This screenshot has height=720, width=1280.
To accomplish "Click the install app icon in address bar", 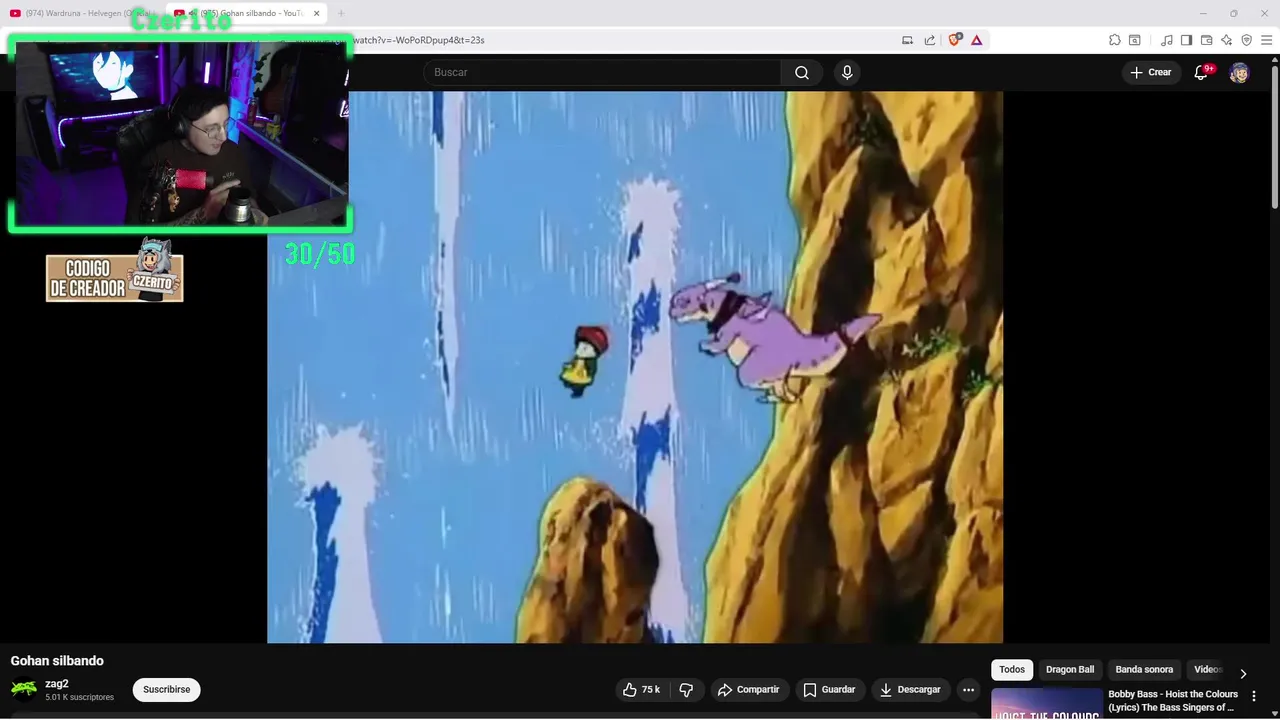I will pos(908,40).
